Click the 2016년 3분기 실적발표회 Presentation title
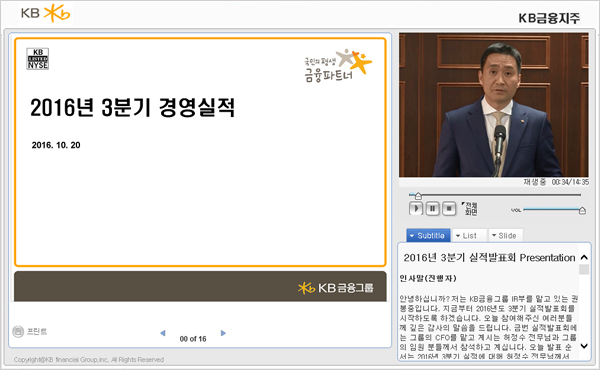Viewport: 600px width, 370px height. [489, 258]
